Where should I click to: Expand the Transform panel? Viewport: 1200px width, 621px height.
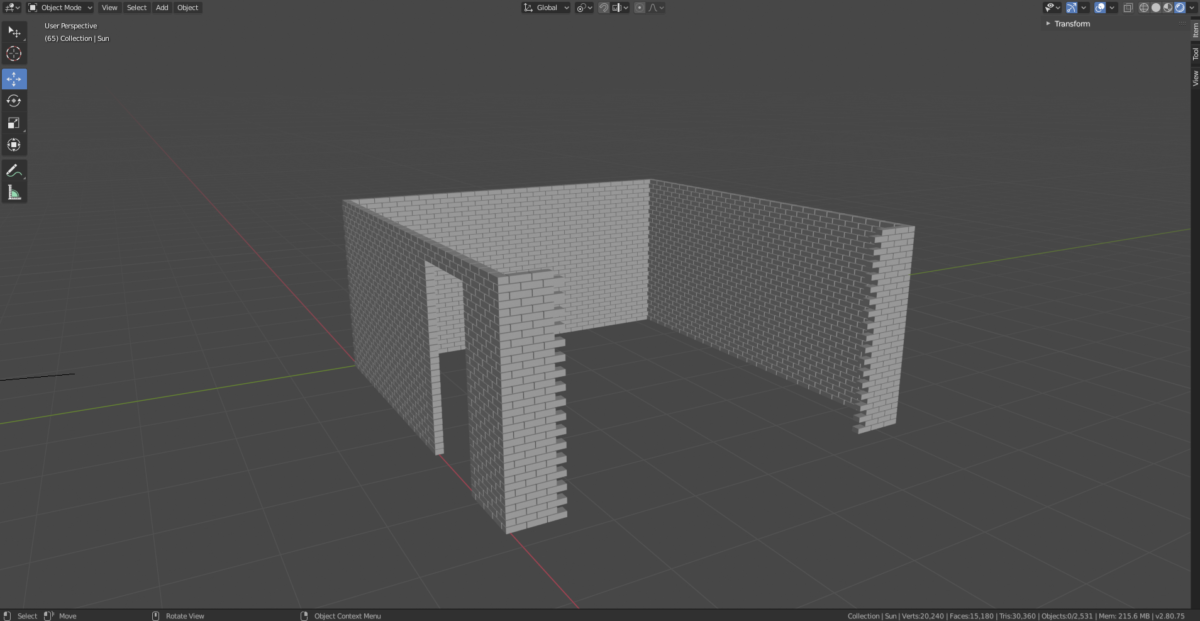[x=1072, y=24]
